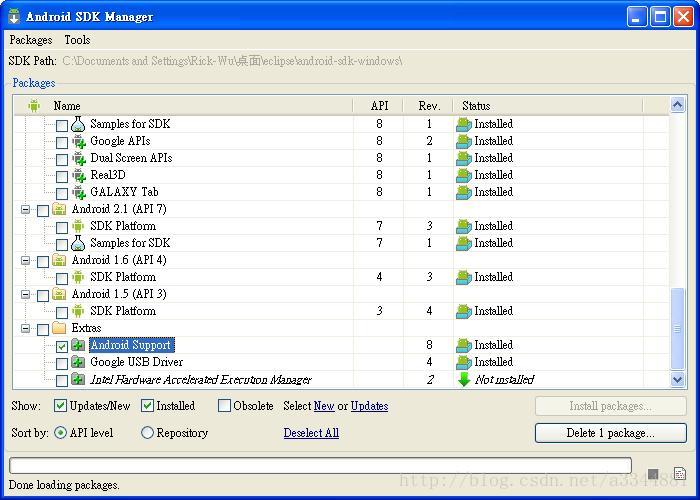This screenshot has height=500, width=700.
Task: Click the Delete 1 package button
Action: [610, 433]
